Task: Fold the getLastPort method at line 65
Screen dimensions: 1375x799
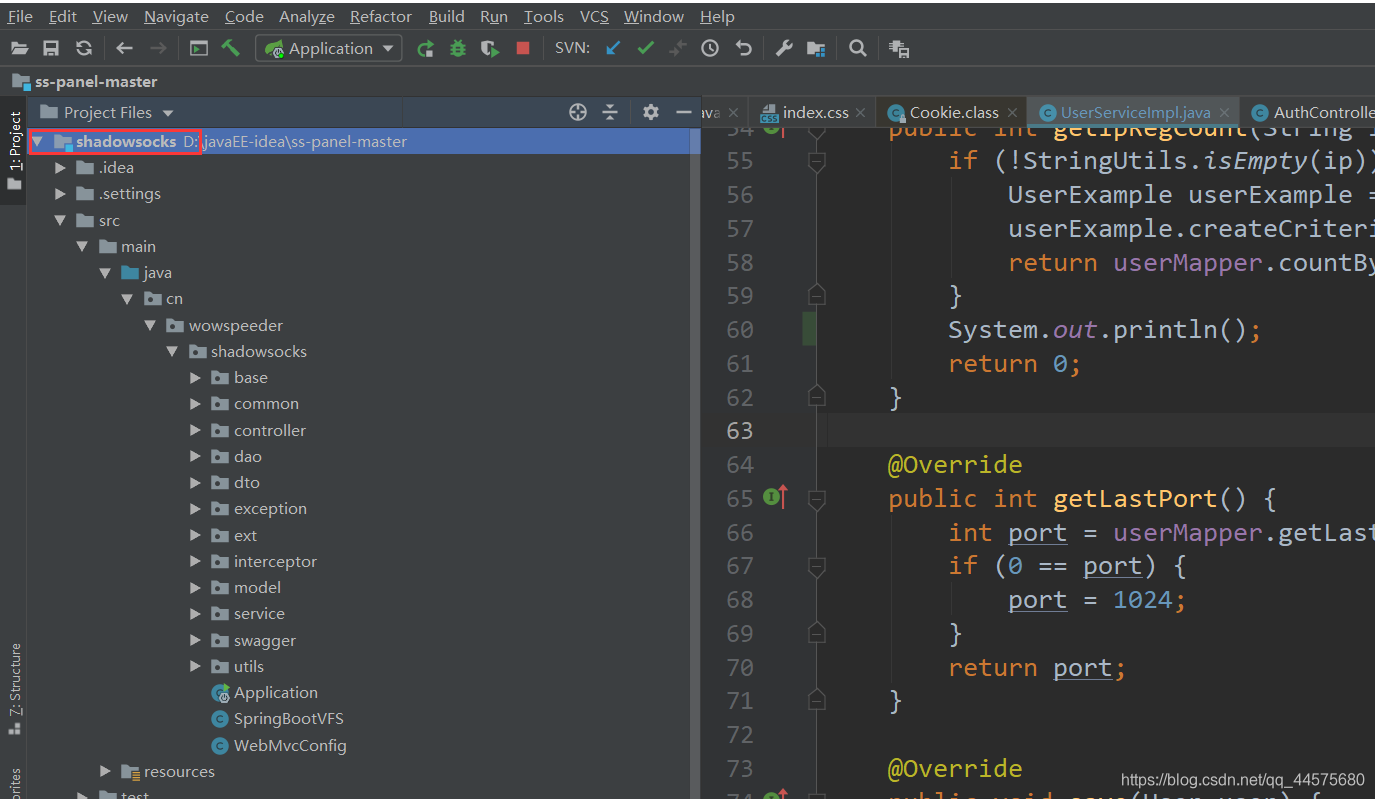Action: [817, 497]
